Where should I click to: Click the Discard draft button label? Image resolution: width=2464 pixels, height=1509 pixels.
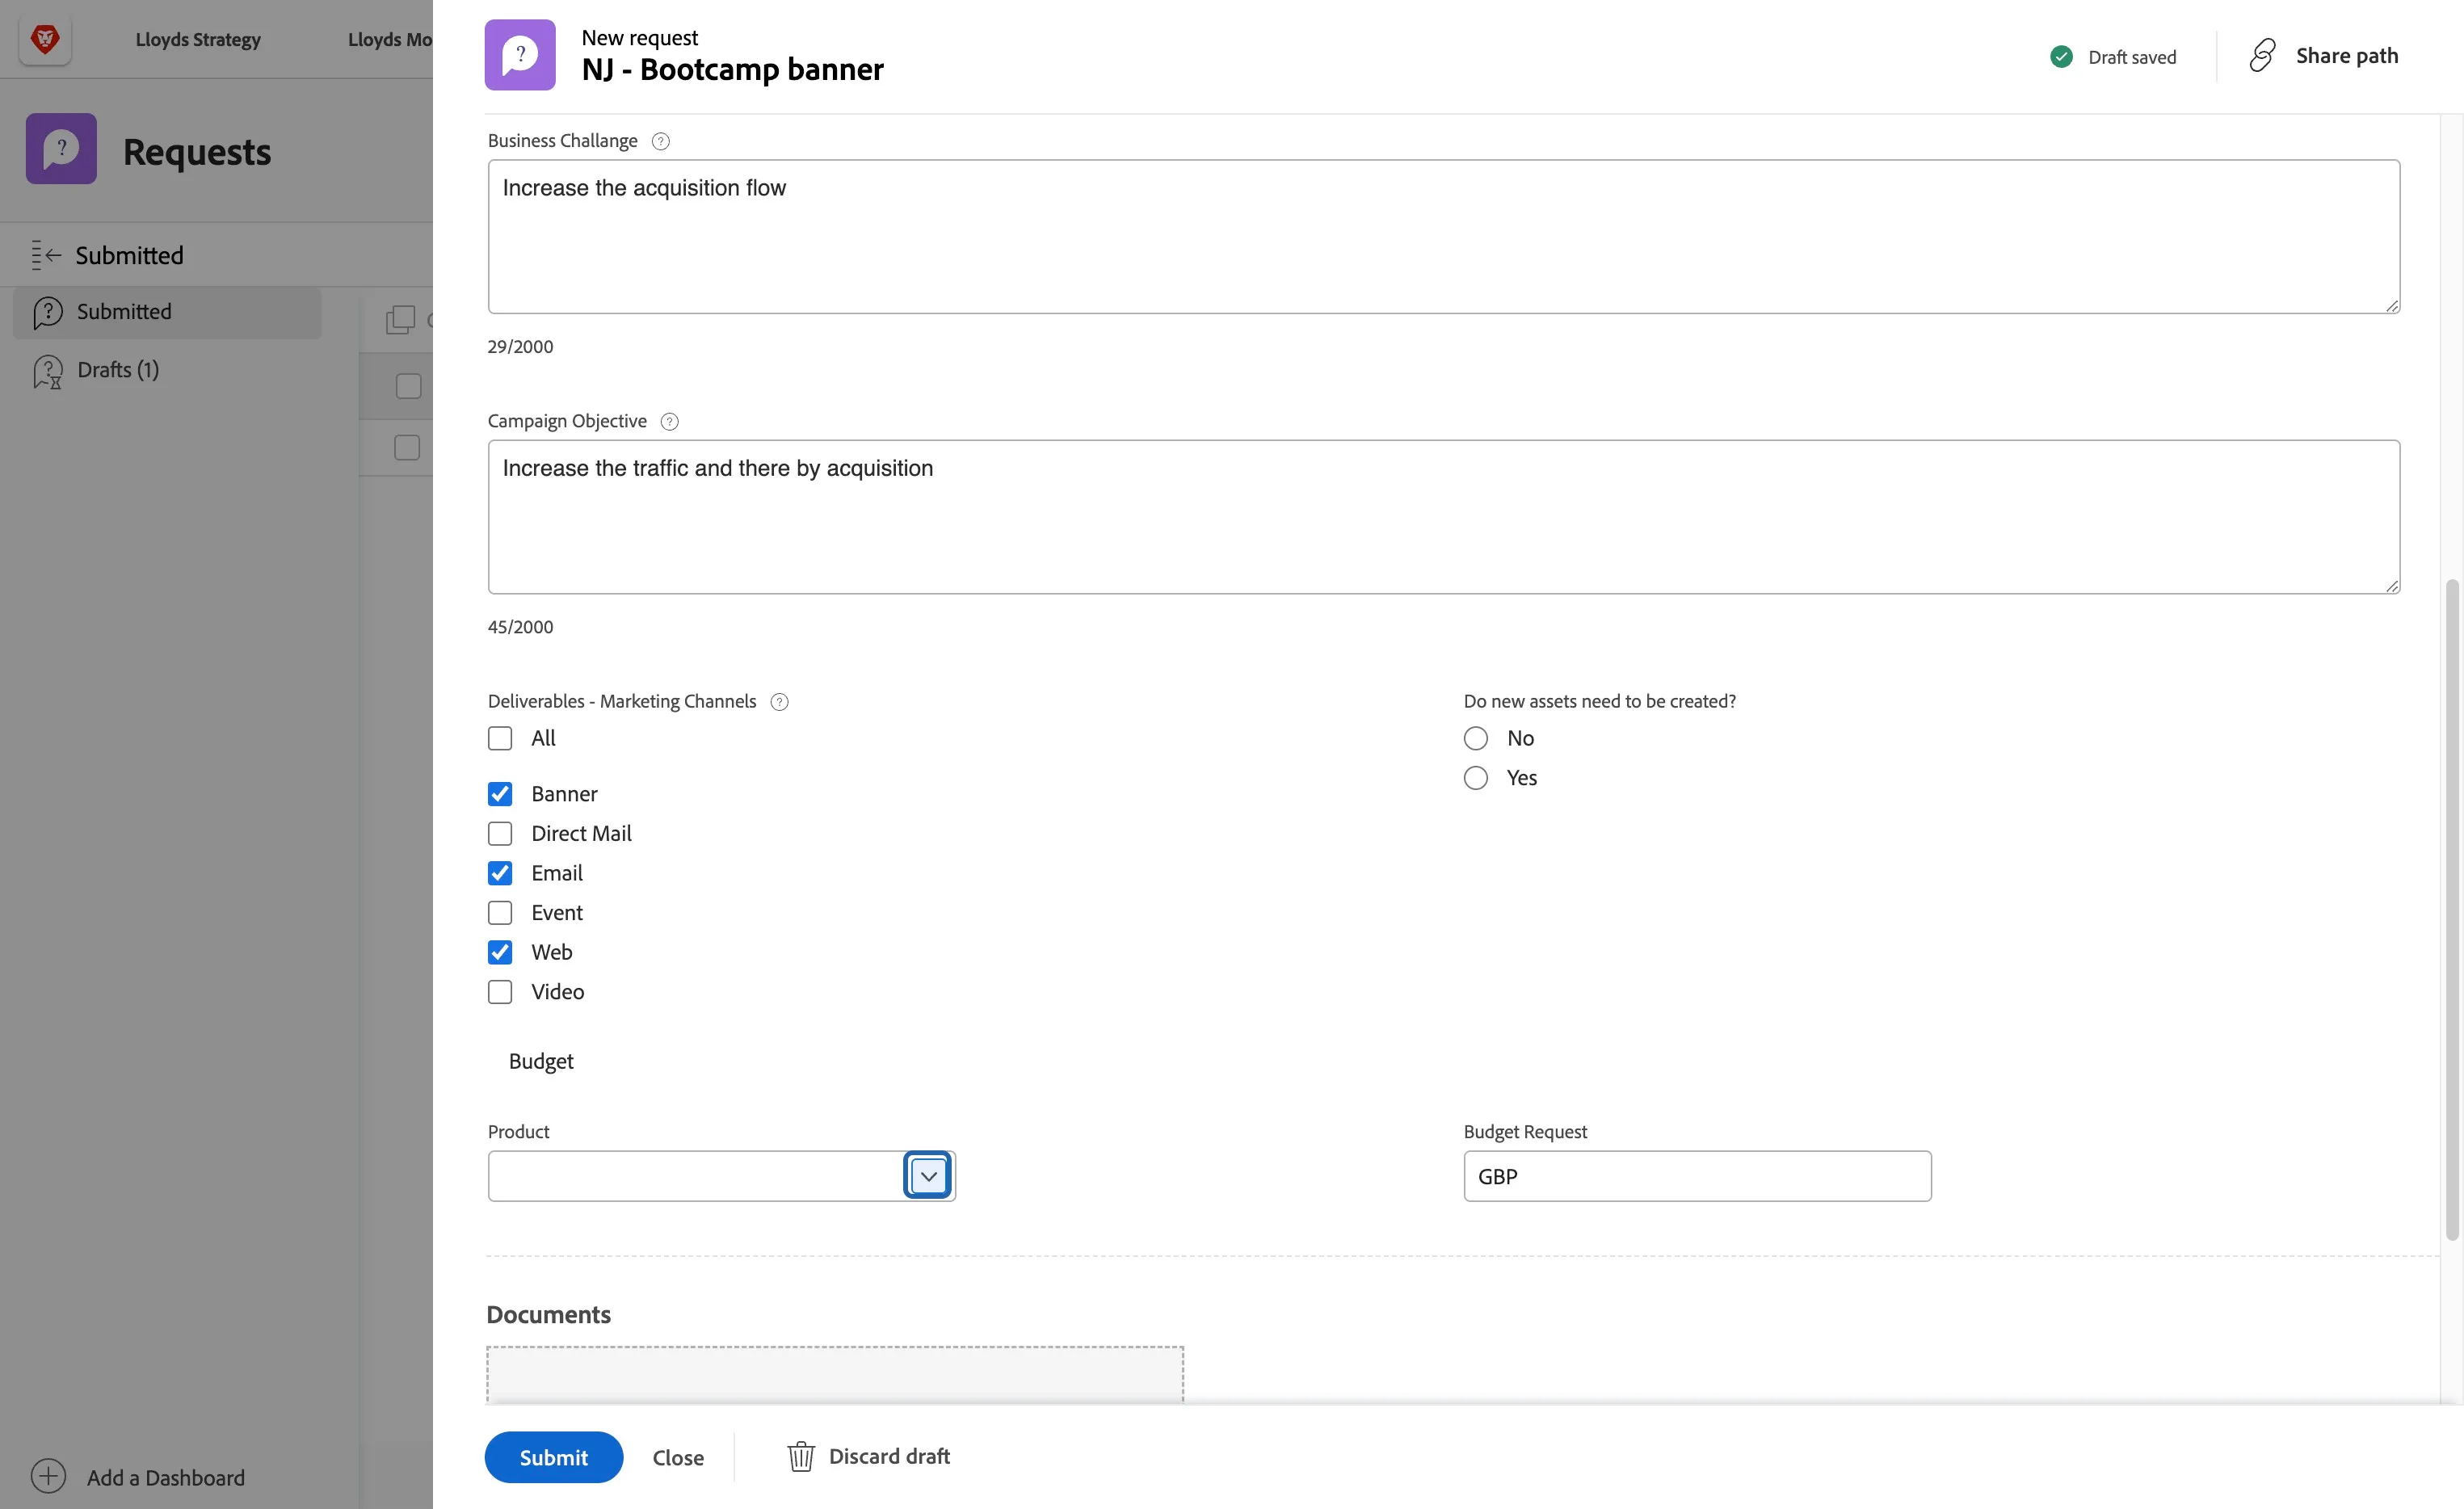889,1457
